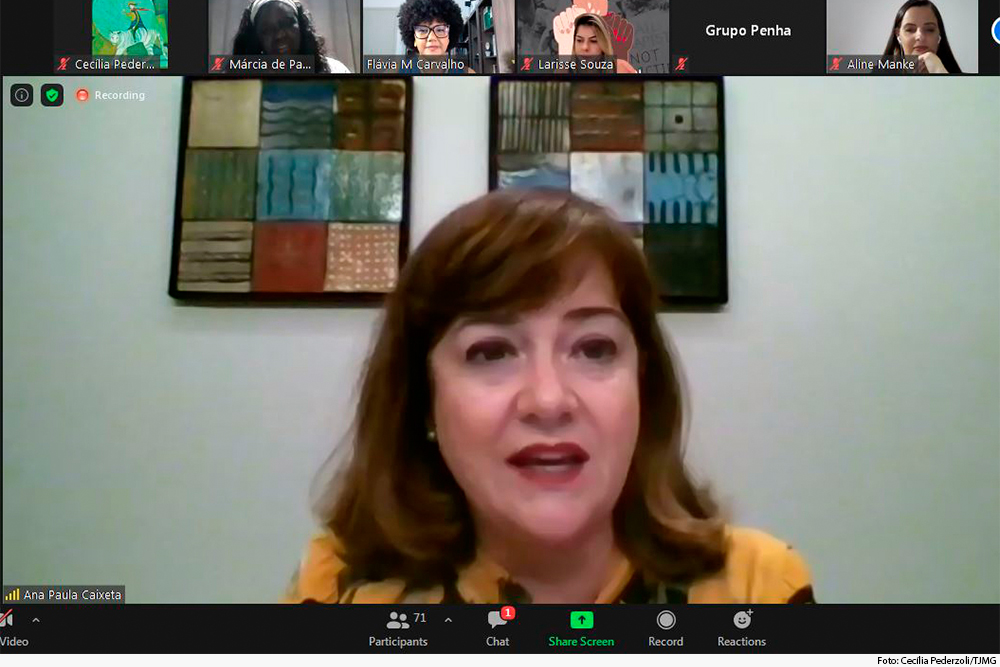
Task: Toggle the Video camera icon
Action: pyautogui.click(x=6, y=619)
